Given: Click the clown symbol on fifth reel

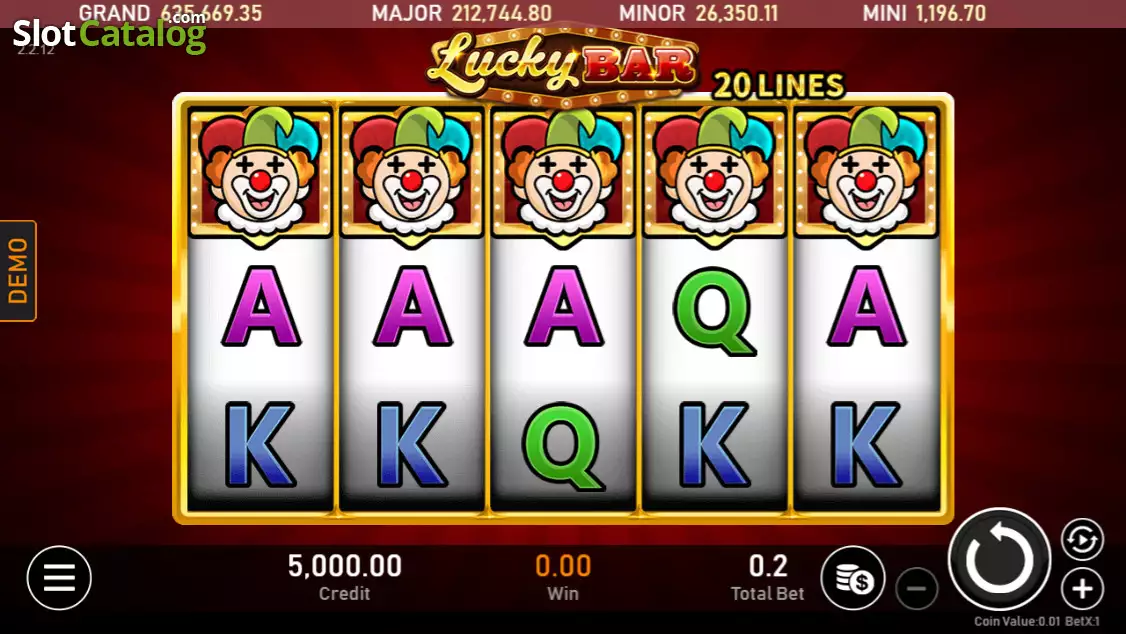Looking at the screenshot, I should (866, 174).
